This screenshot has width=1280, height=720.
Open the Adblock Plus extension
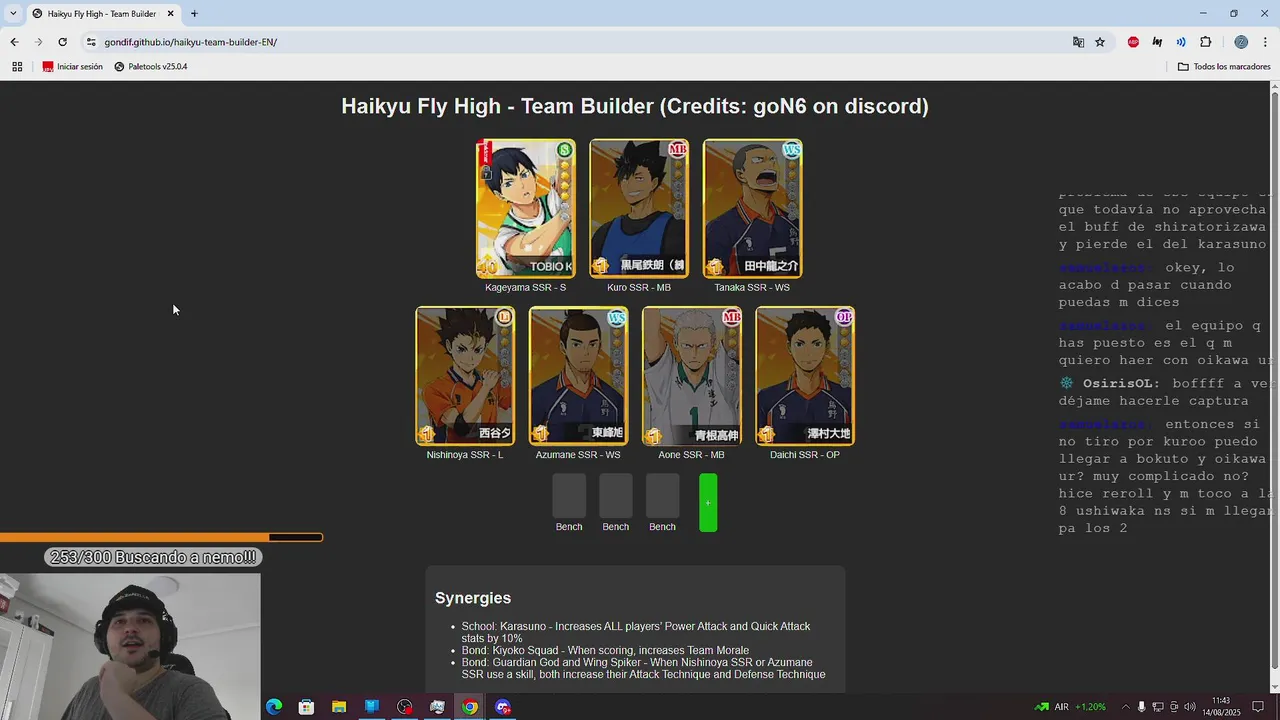tap(1133, 42)
